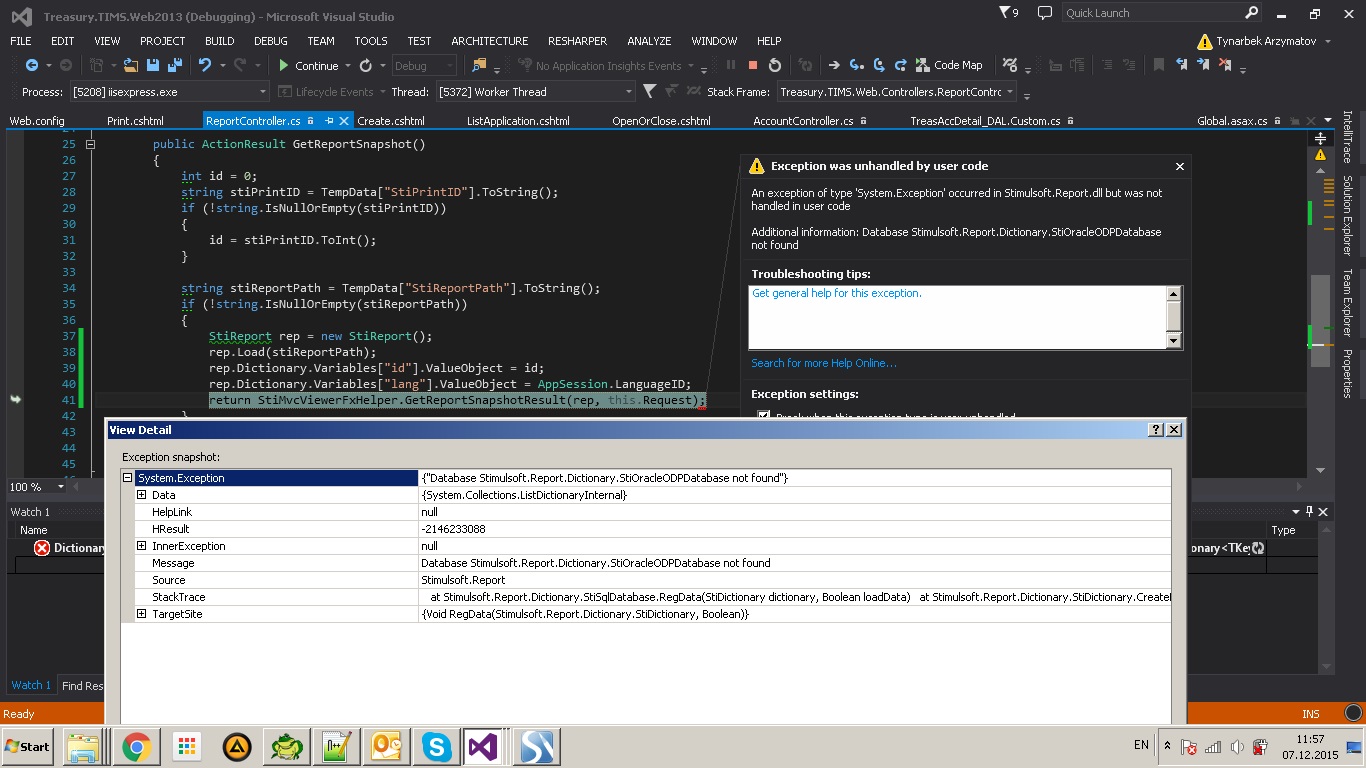Switch to the Web.config tab
This screenshot has width=1366, height=768.
coord(37,121)
